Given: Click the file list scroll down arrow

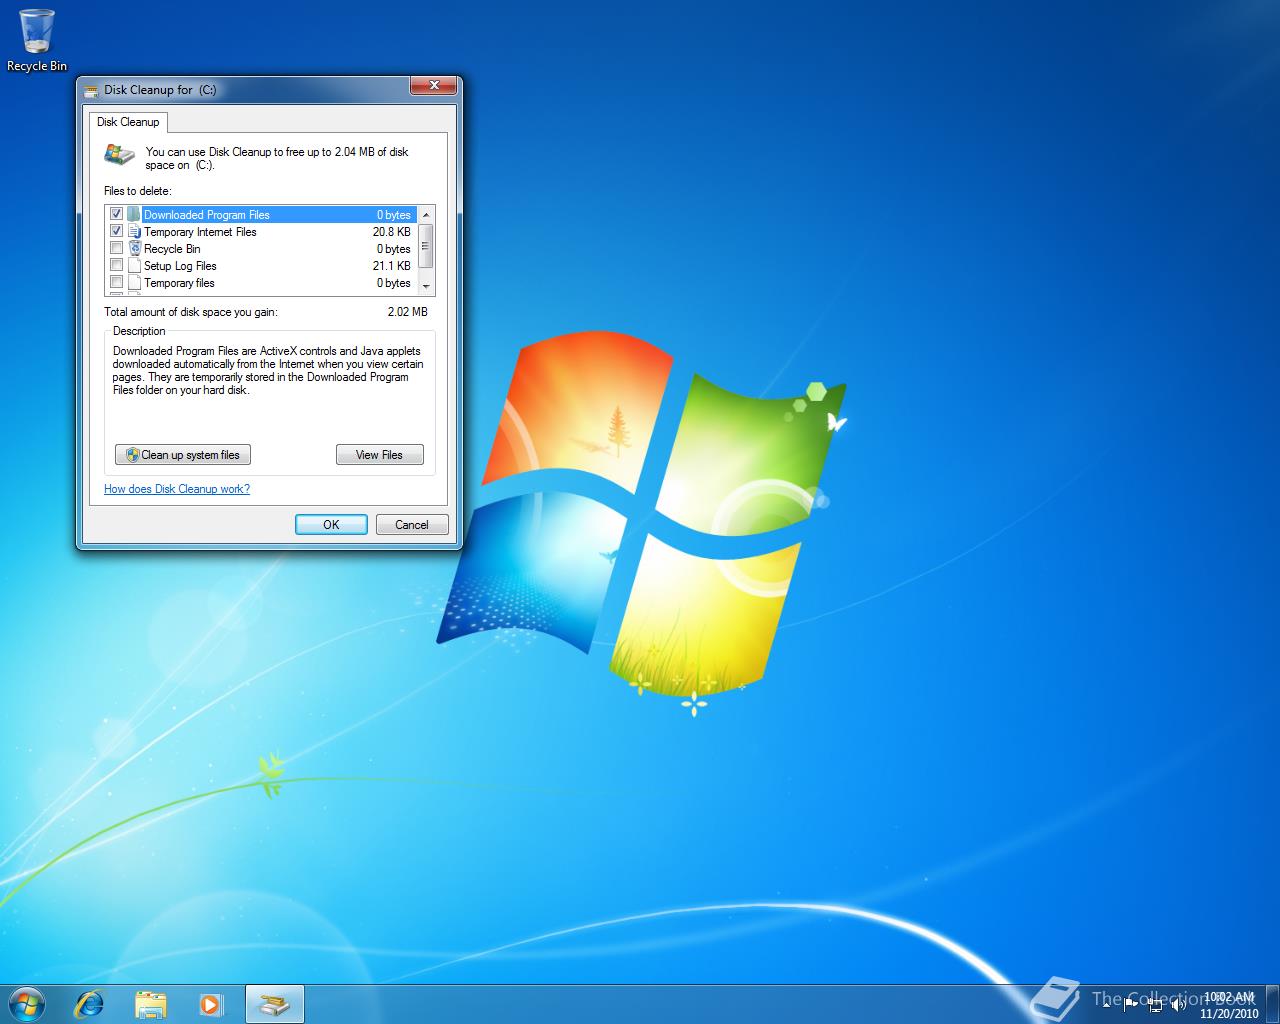Looking at the screenshot, I should pos(427,287).
